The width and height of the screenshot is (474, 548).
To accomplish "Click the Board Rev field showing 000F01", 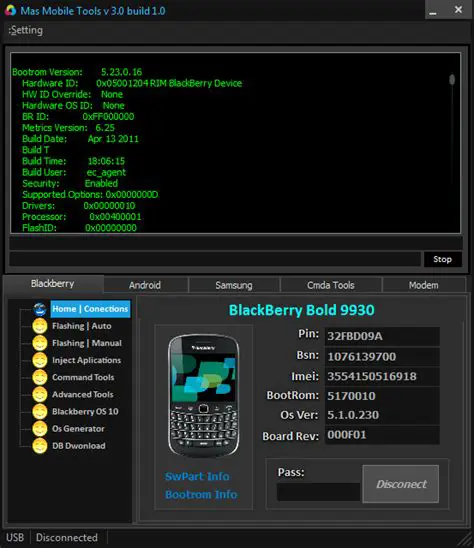I will [382, 435].
